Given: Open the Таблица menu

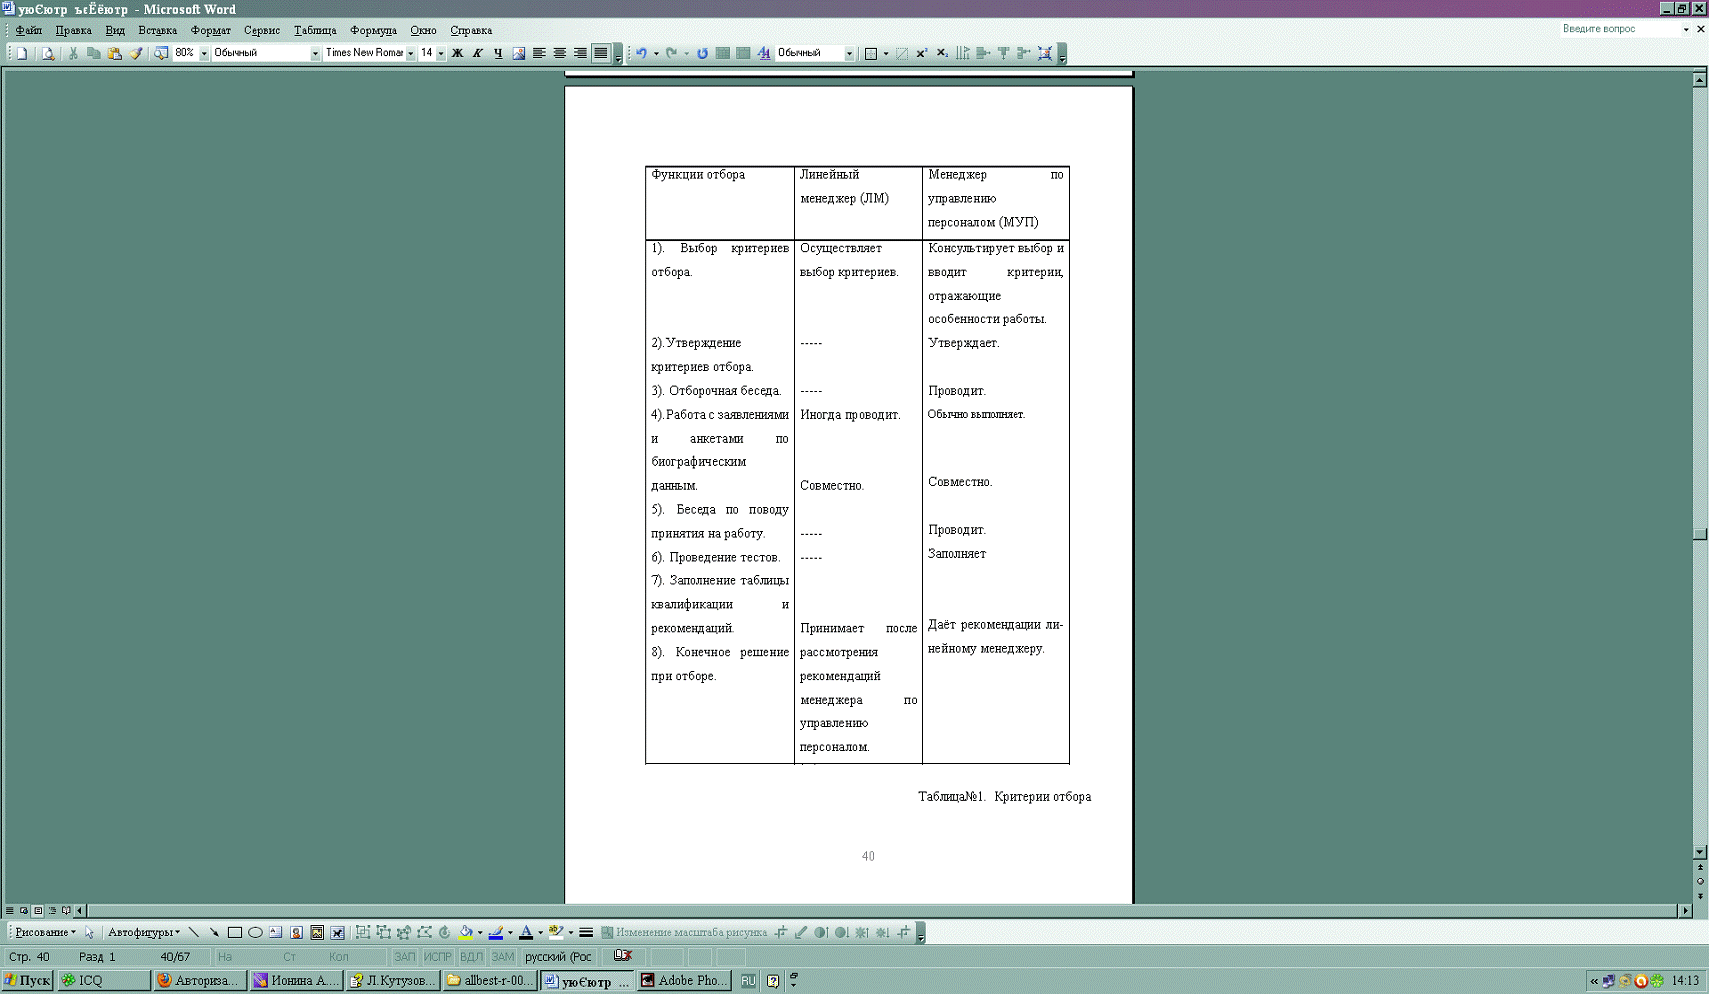Looking at the screenshot, I should pyautogui.click(x=314, y=30).
